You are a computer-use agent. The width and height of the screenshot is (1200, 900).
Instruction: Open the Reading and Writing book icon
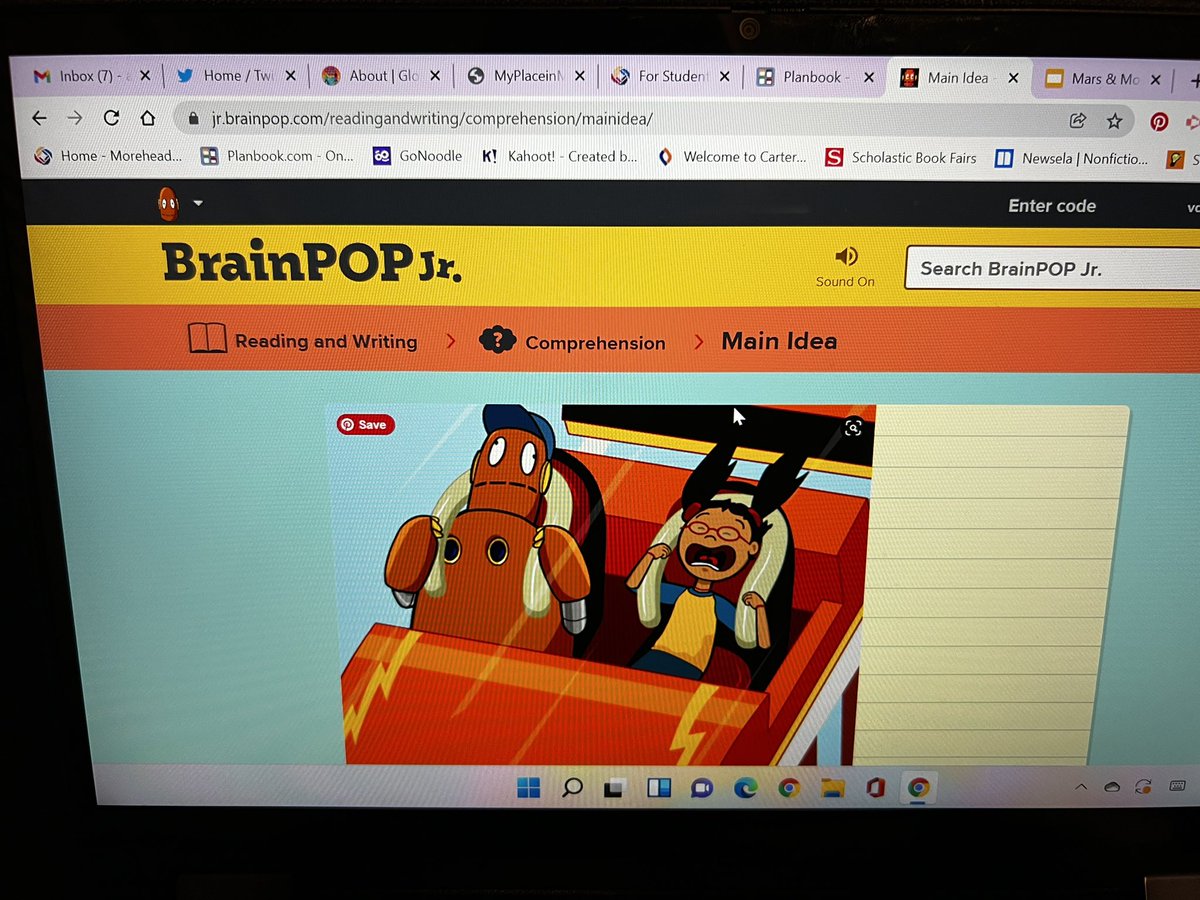coord(207,339)
